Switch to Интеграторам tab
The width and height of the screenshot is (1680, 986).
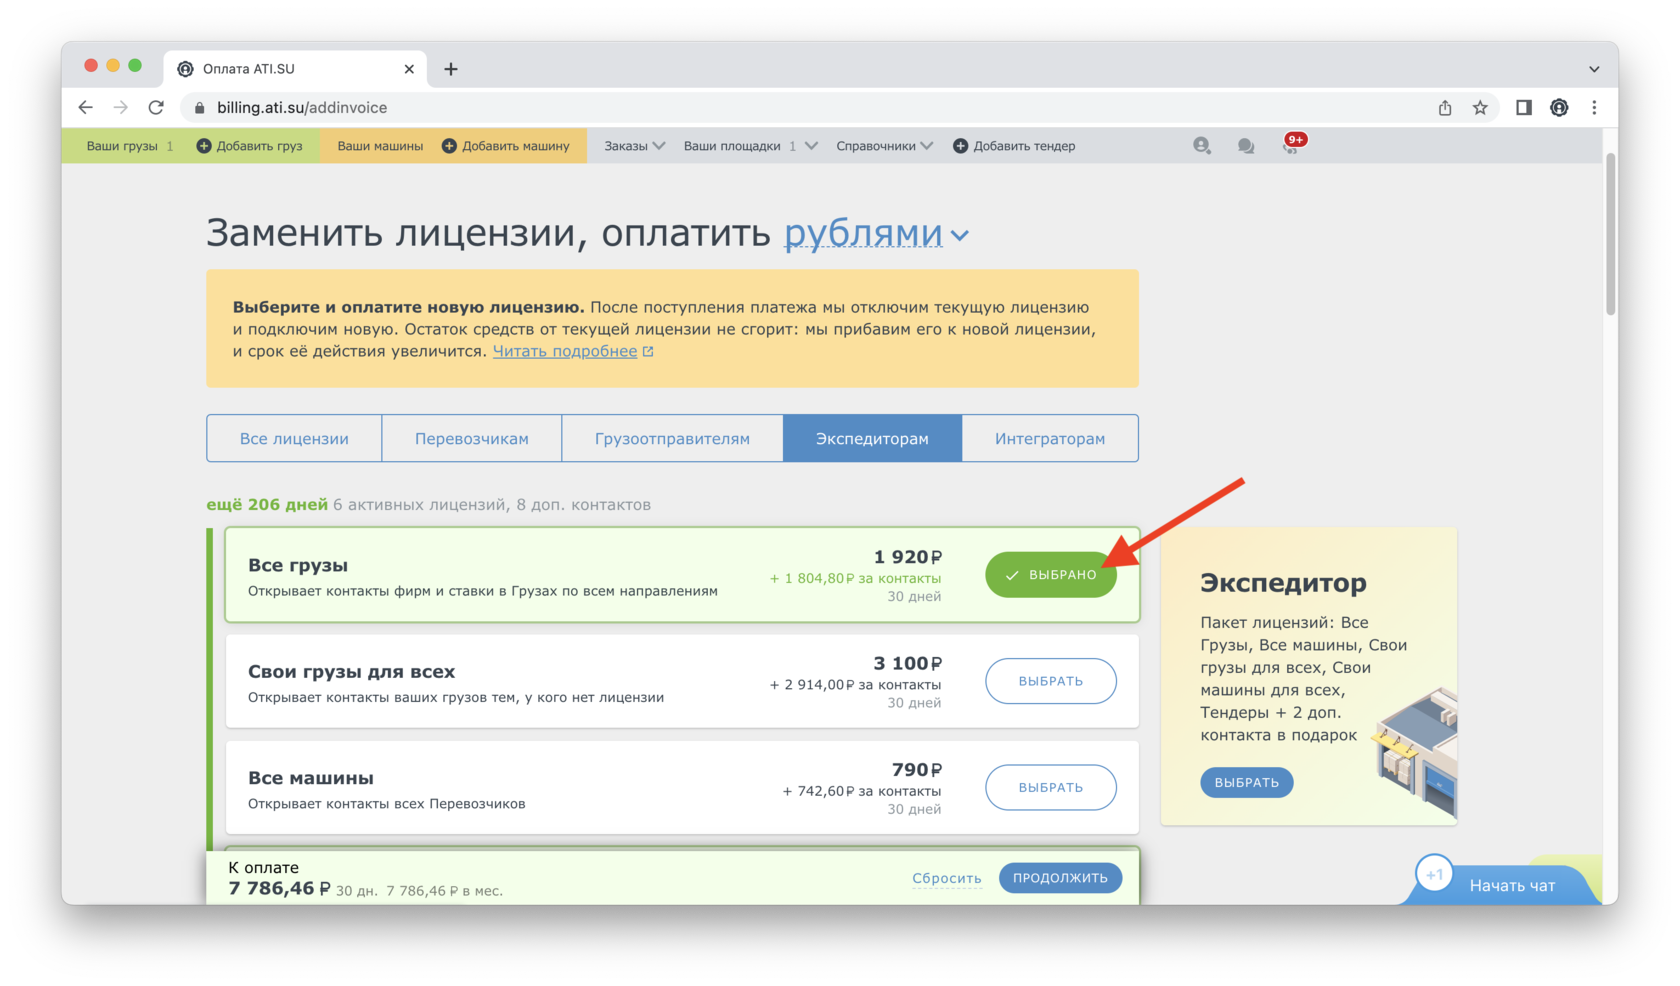(1050, 438)
